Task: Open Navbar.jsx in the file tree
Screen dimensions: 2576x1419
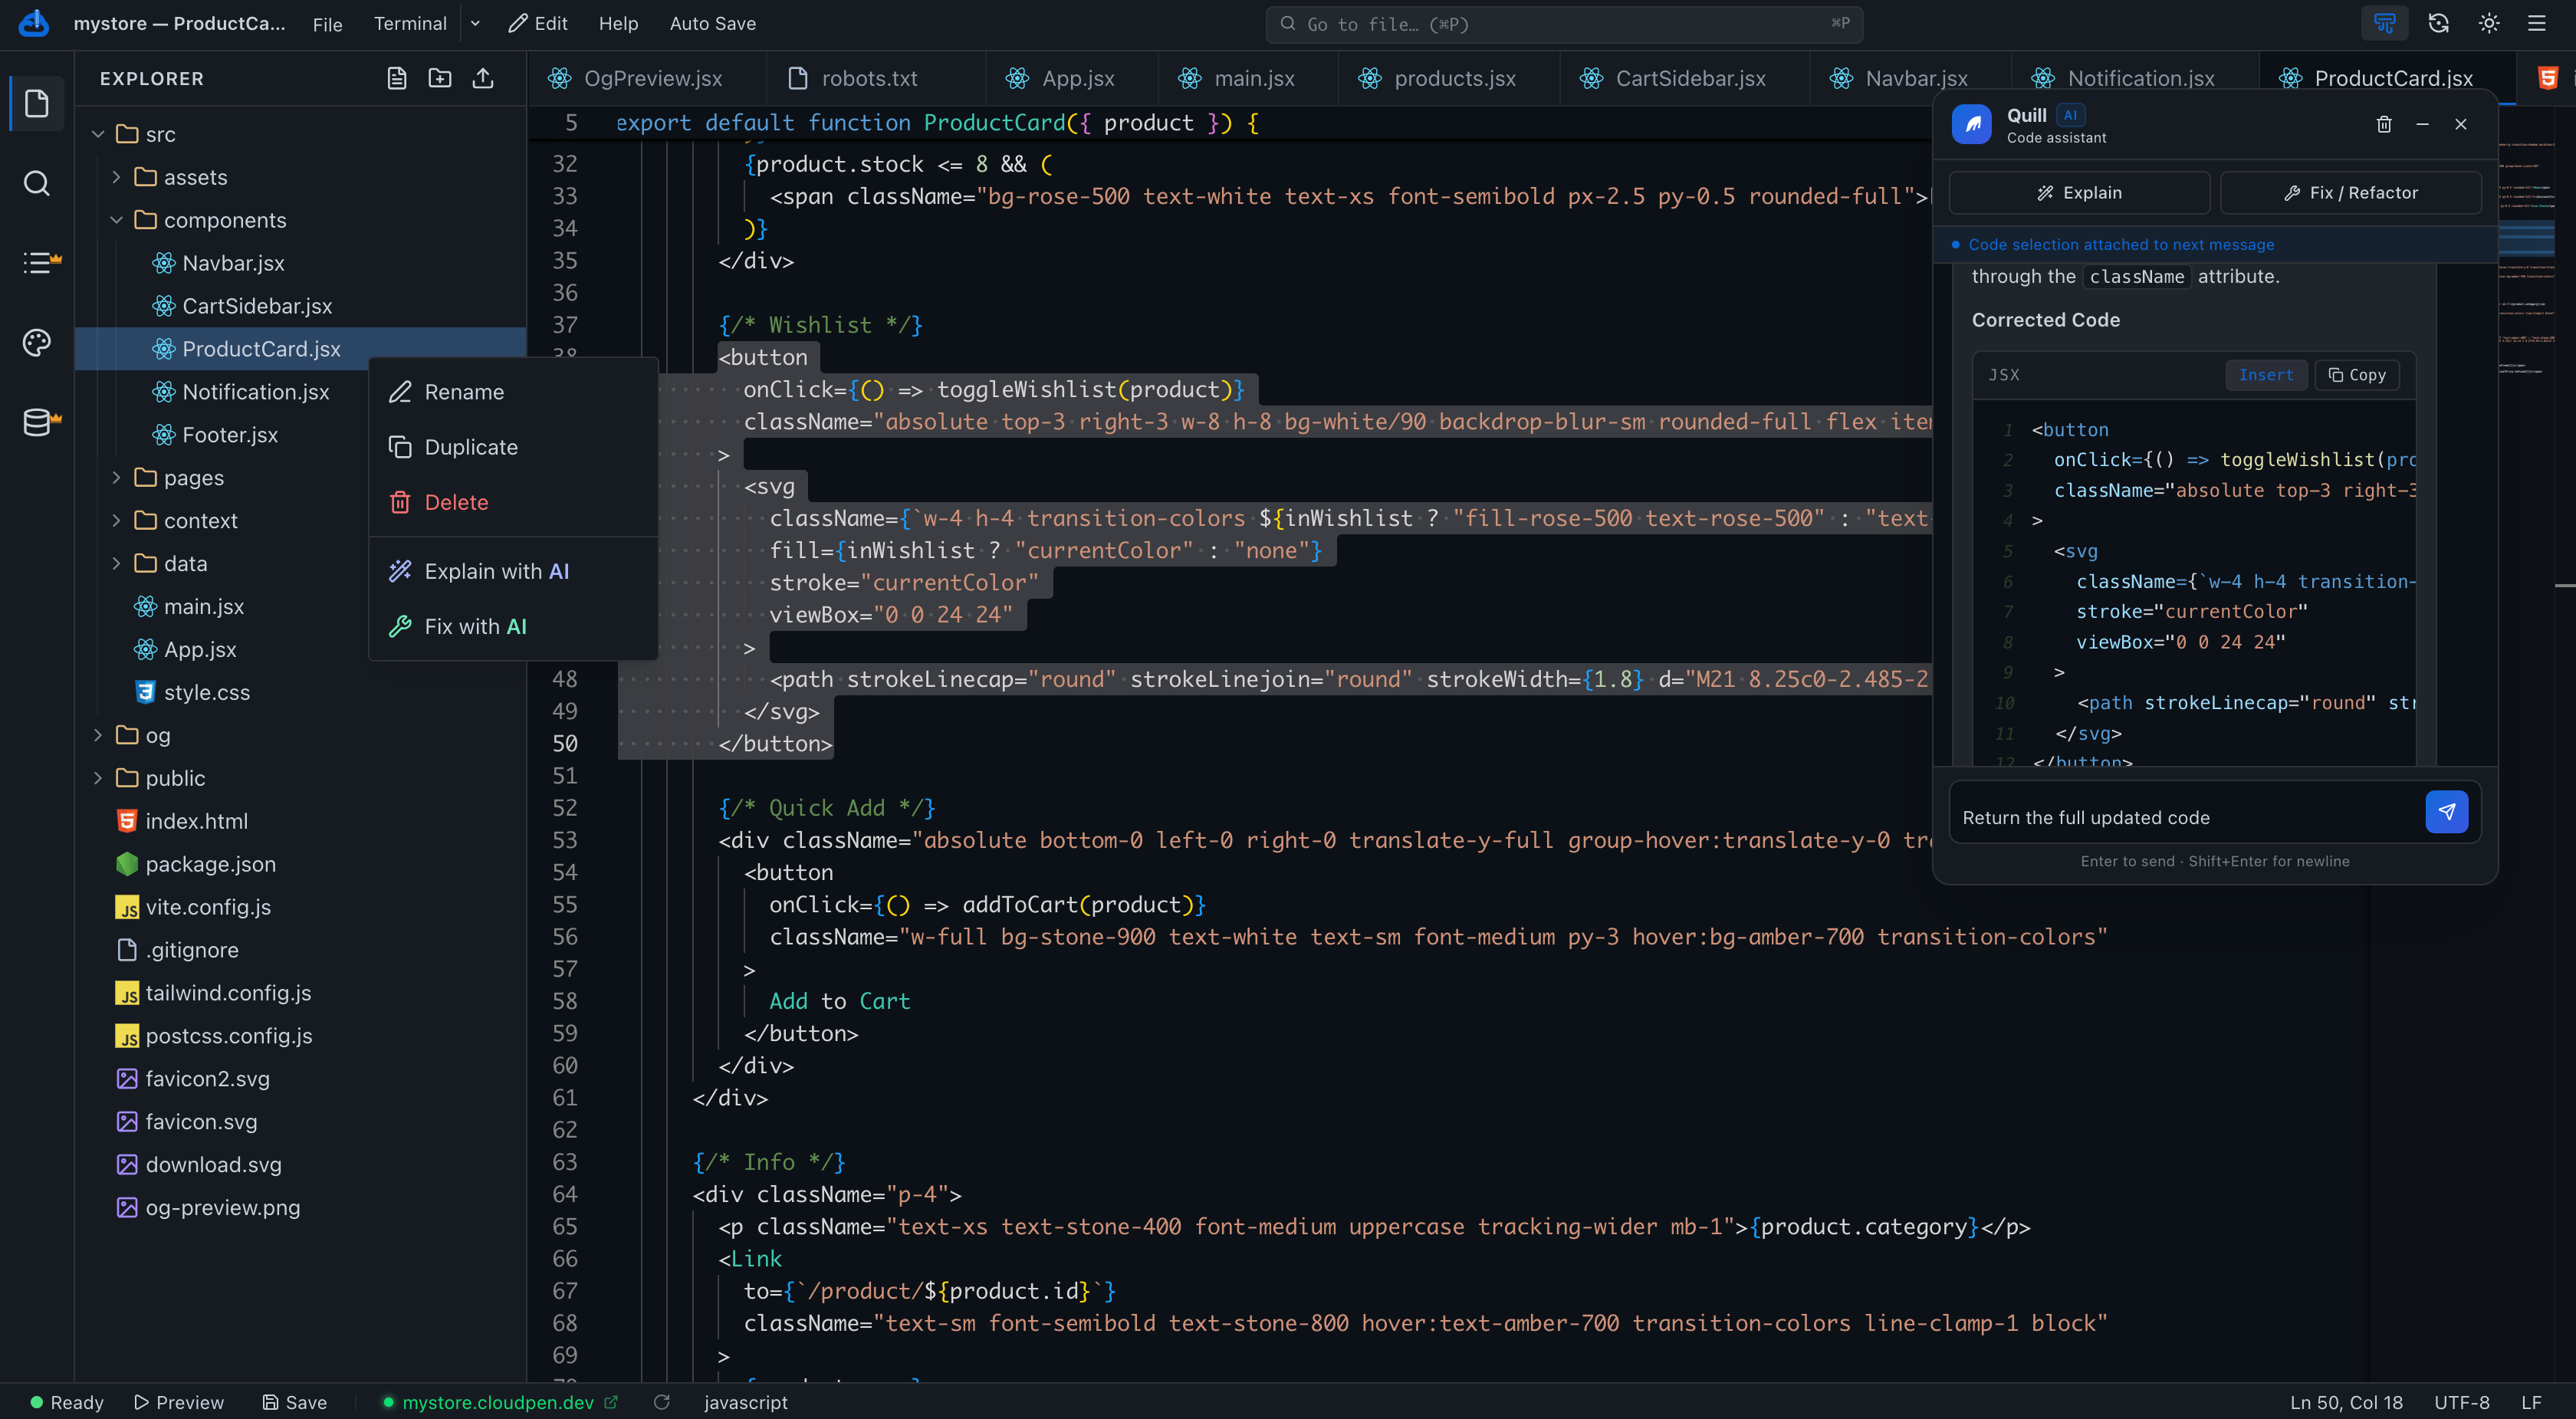Action: tap(233, 263)
